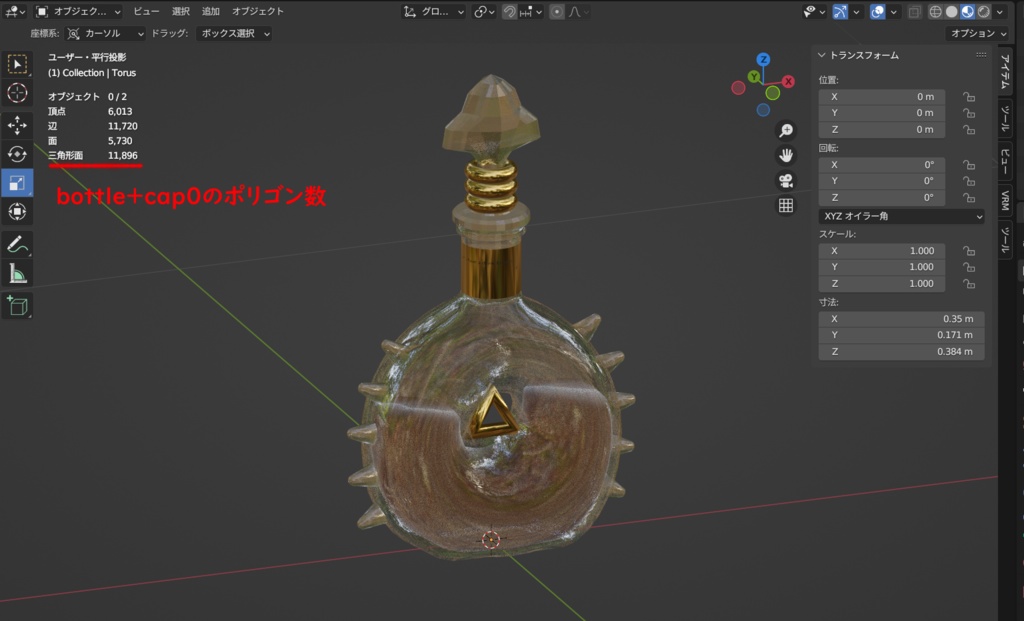Select the Add Cube tool
1024x621 pixels.
17,306
